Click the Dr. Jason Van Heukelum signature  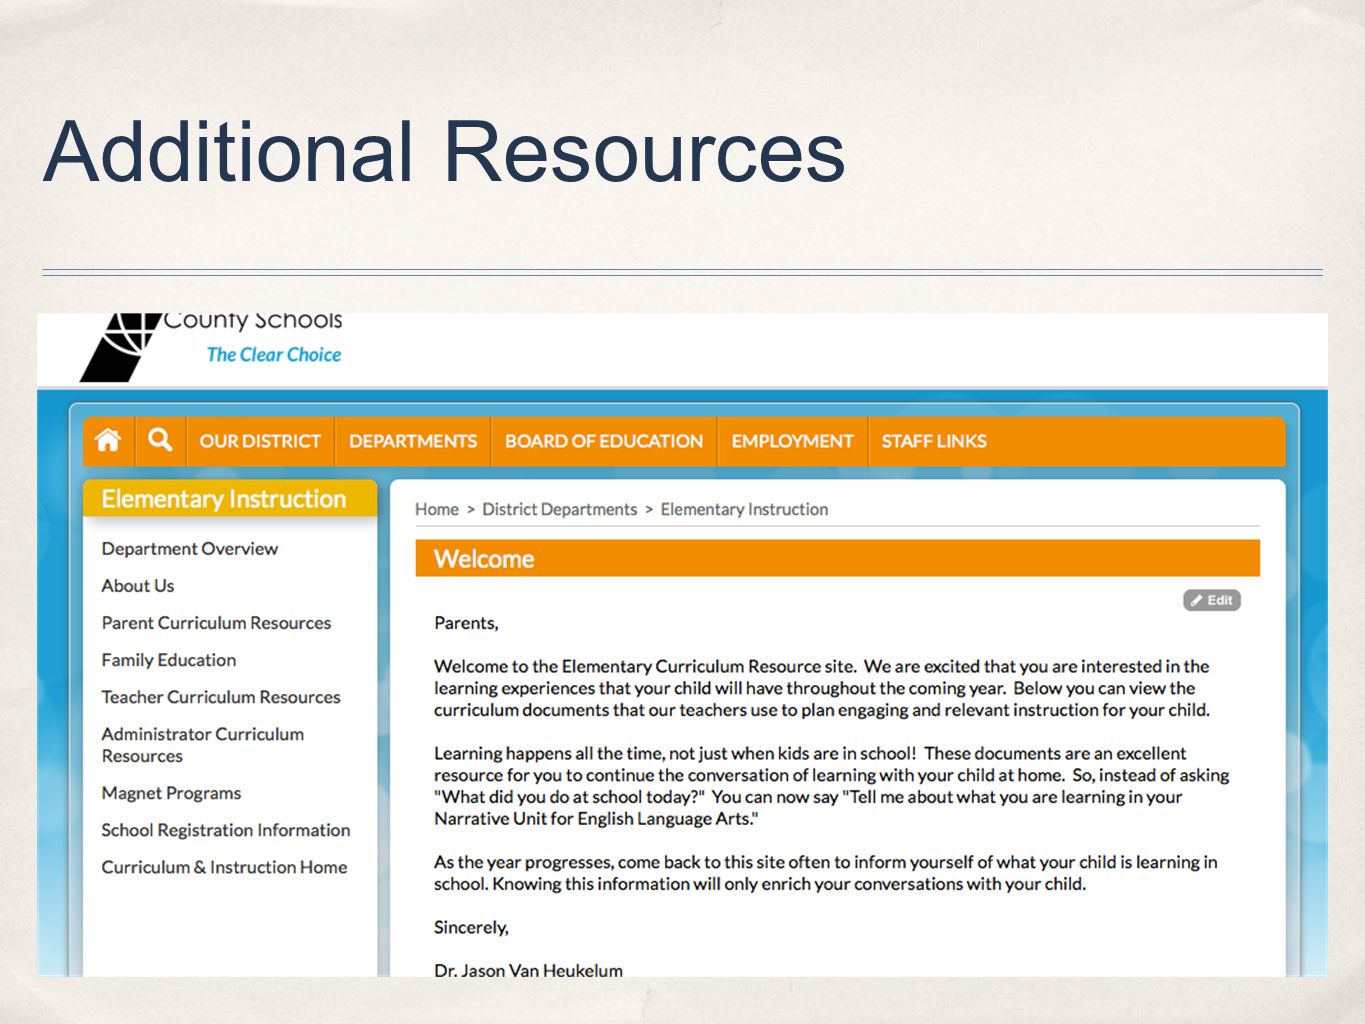(528, 970)
